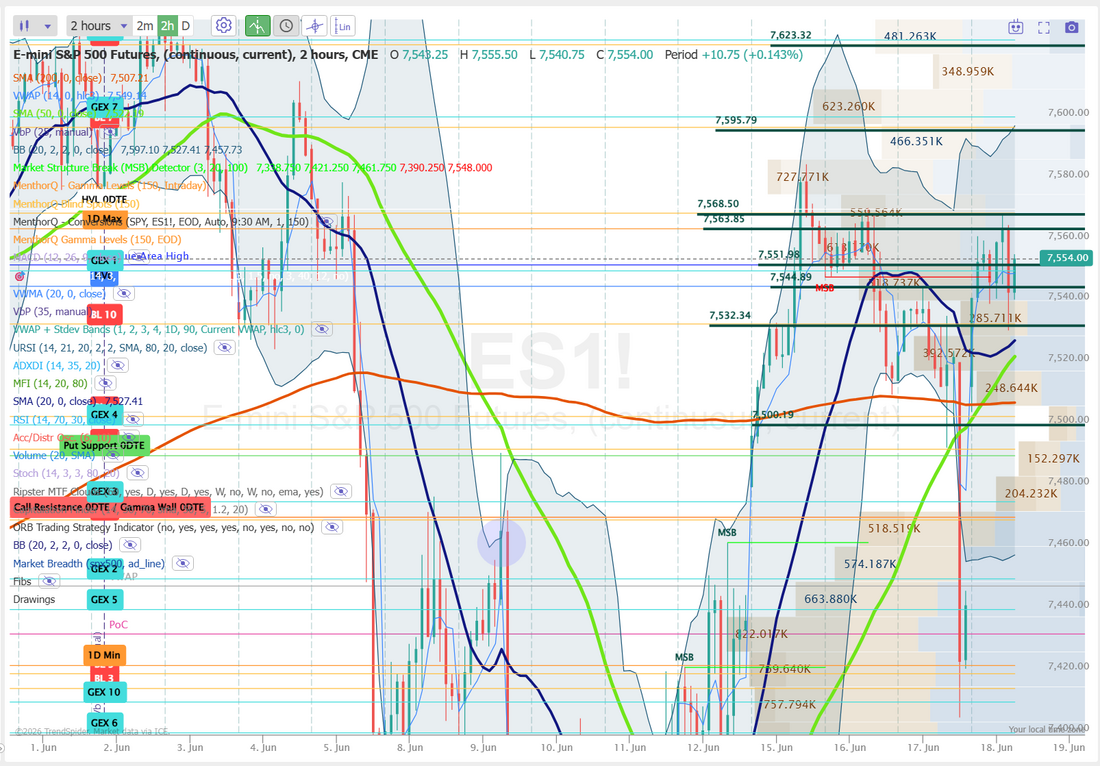Viewport: 1100px width, 766px height.
Task: Click the red target indicator icon
Action: click(19, 276)
